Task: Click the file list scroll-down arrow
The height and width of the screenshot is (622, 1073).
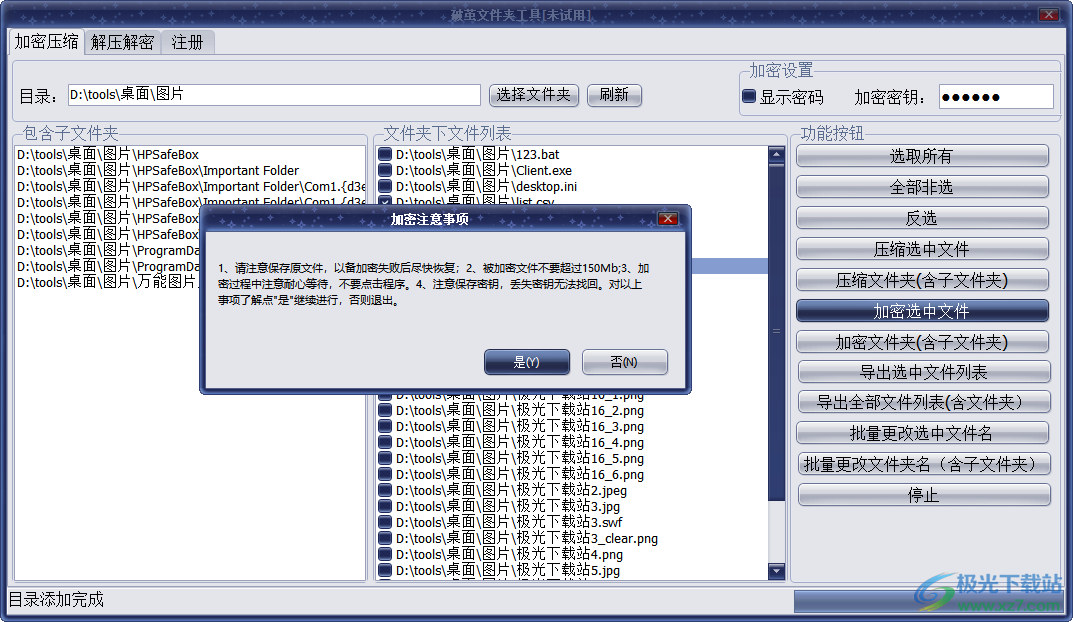Action: [x=776, y=571]
